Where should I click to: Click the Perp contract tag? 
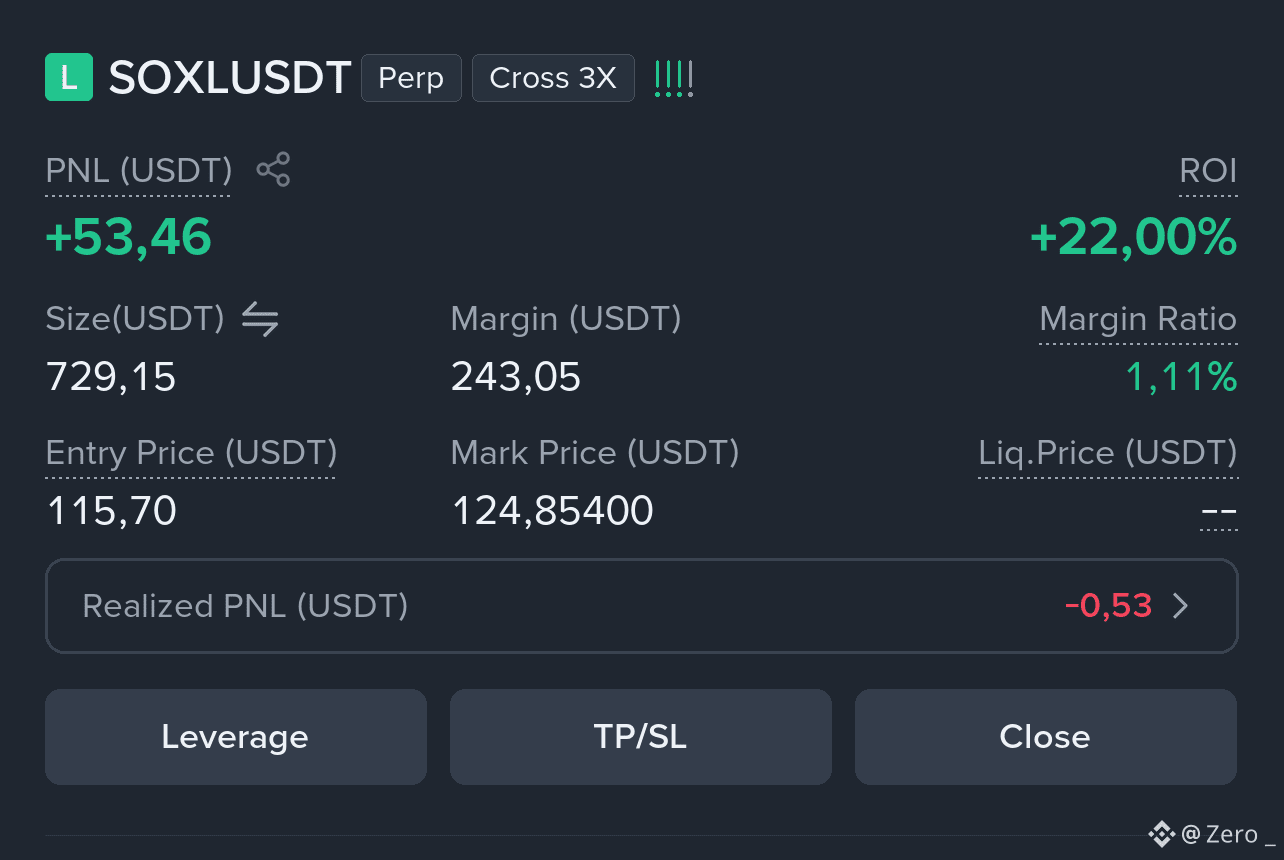[x=411, y=78]
